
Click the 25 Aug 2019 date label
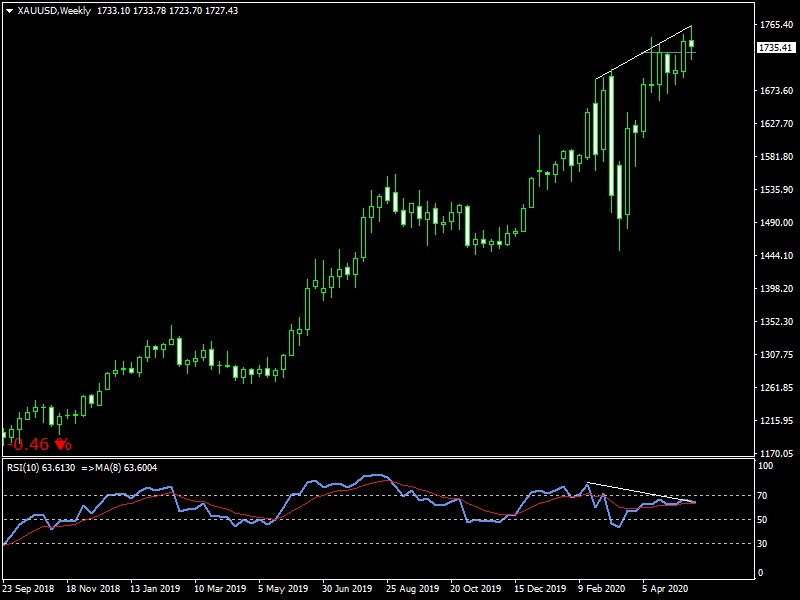(x=412, y=589)
